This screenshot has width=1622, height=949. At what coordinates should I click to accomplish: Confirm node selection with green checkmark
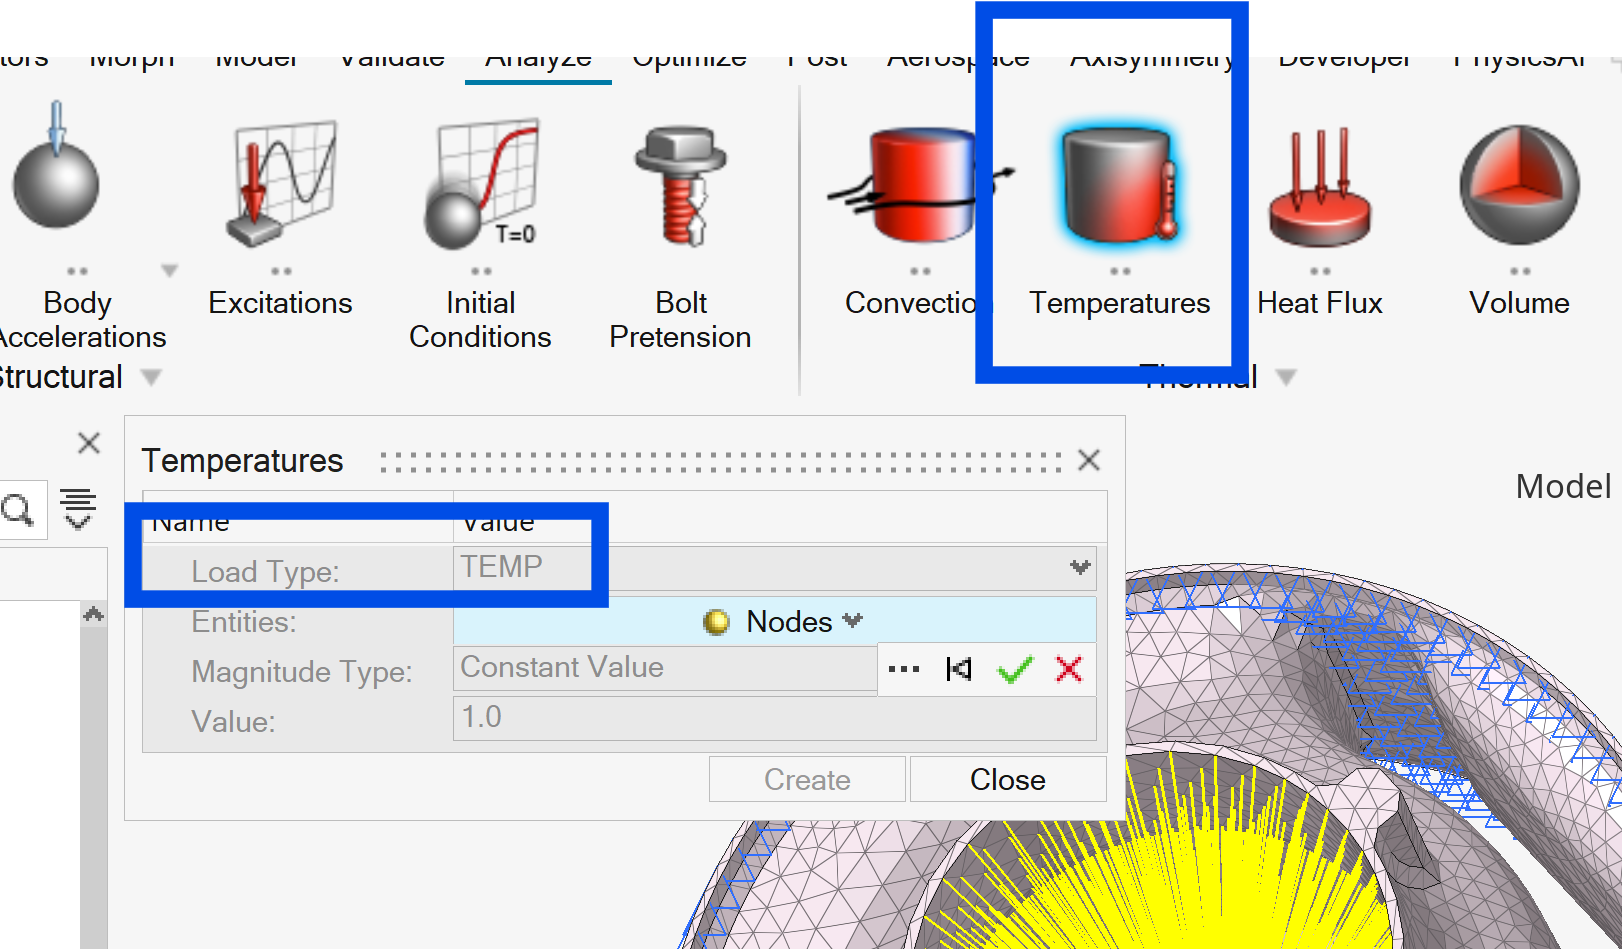tap(1015, 669)
